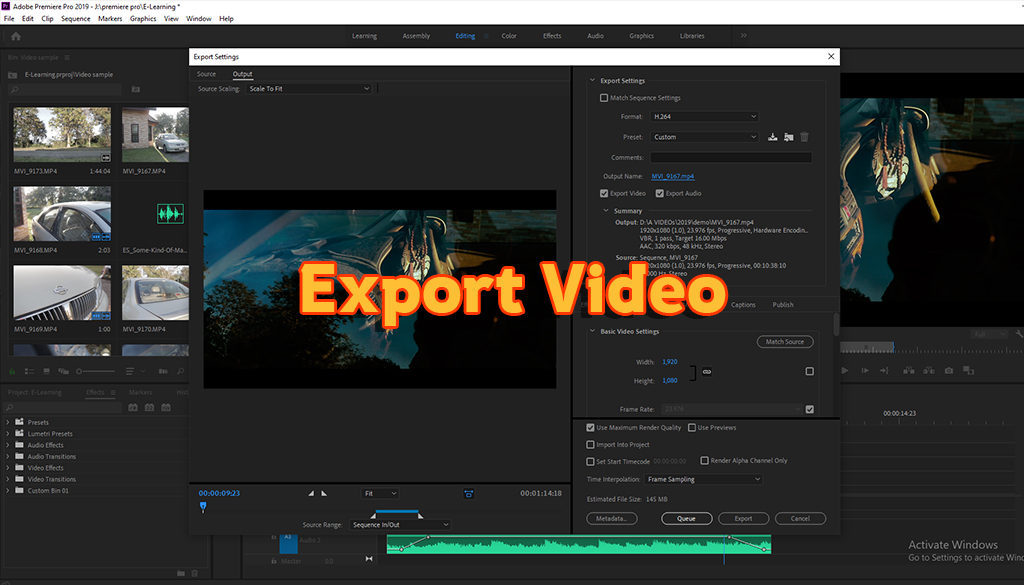Click the Home icon in the workspace bar
Viewport: 1024px width, 585px height.
tap(16, 37)
